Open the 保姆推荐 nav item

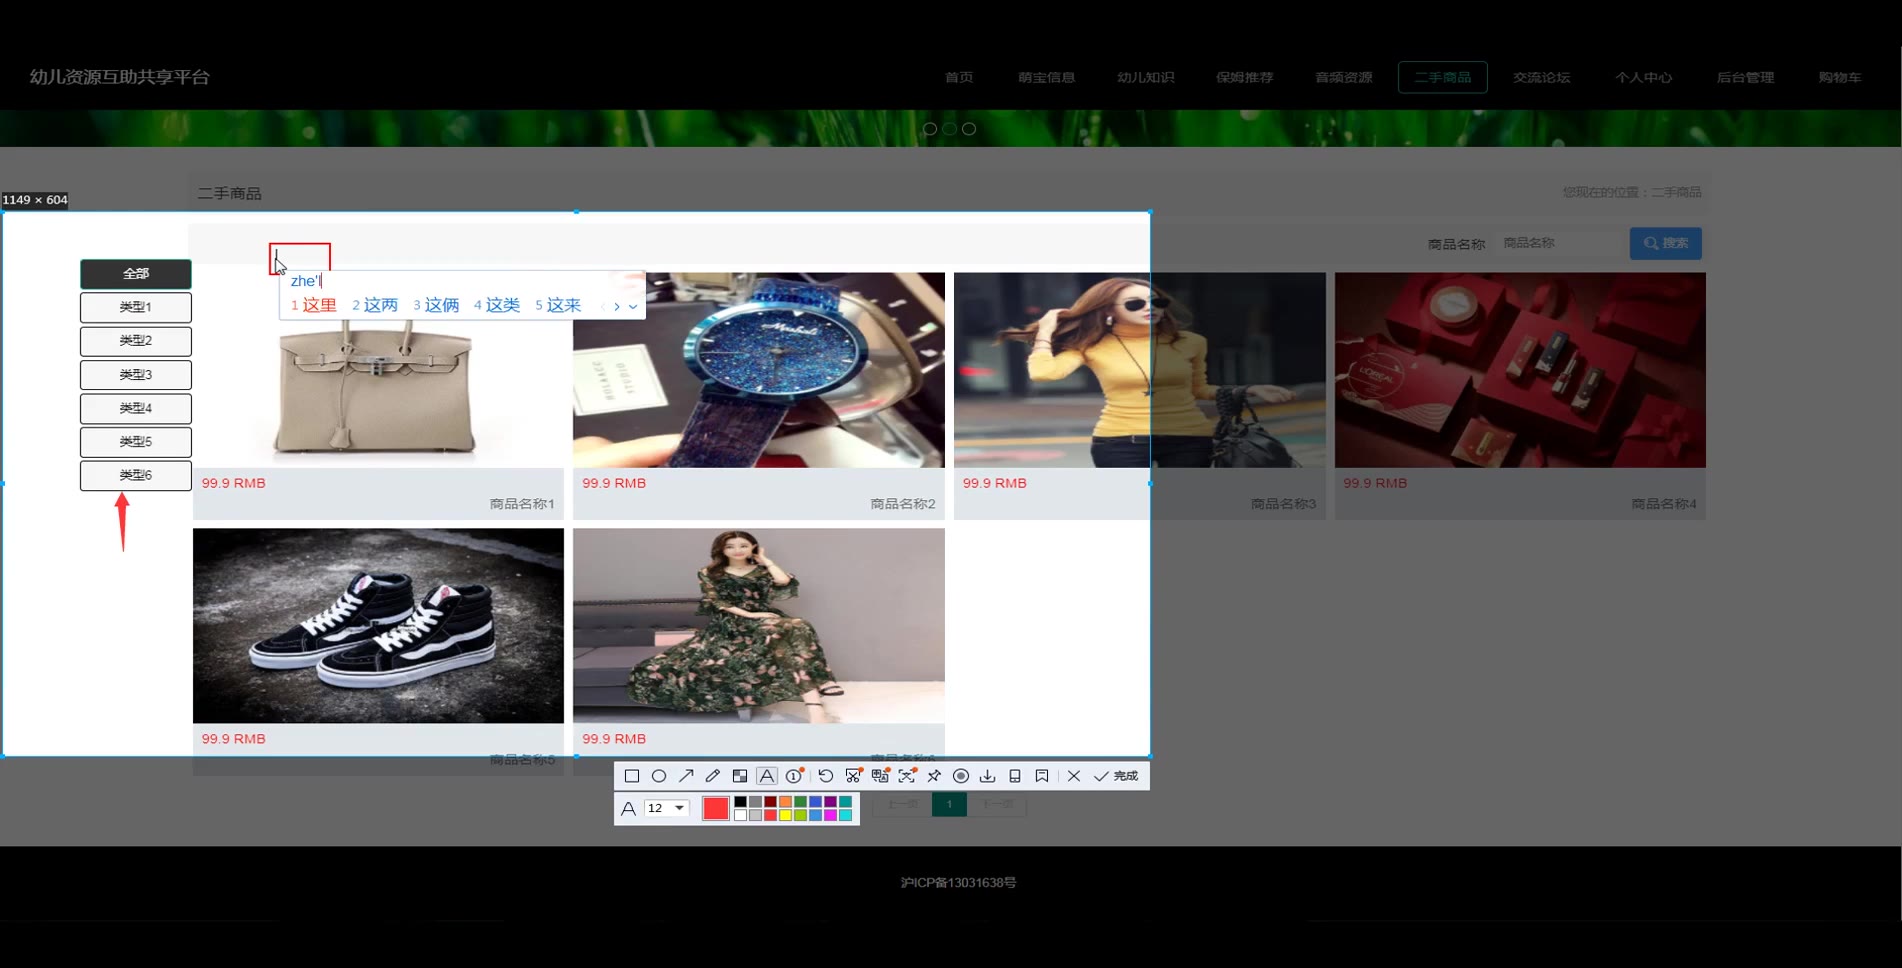1244,77
